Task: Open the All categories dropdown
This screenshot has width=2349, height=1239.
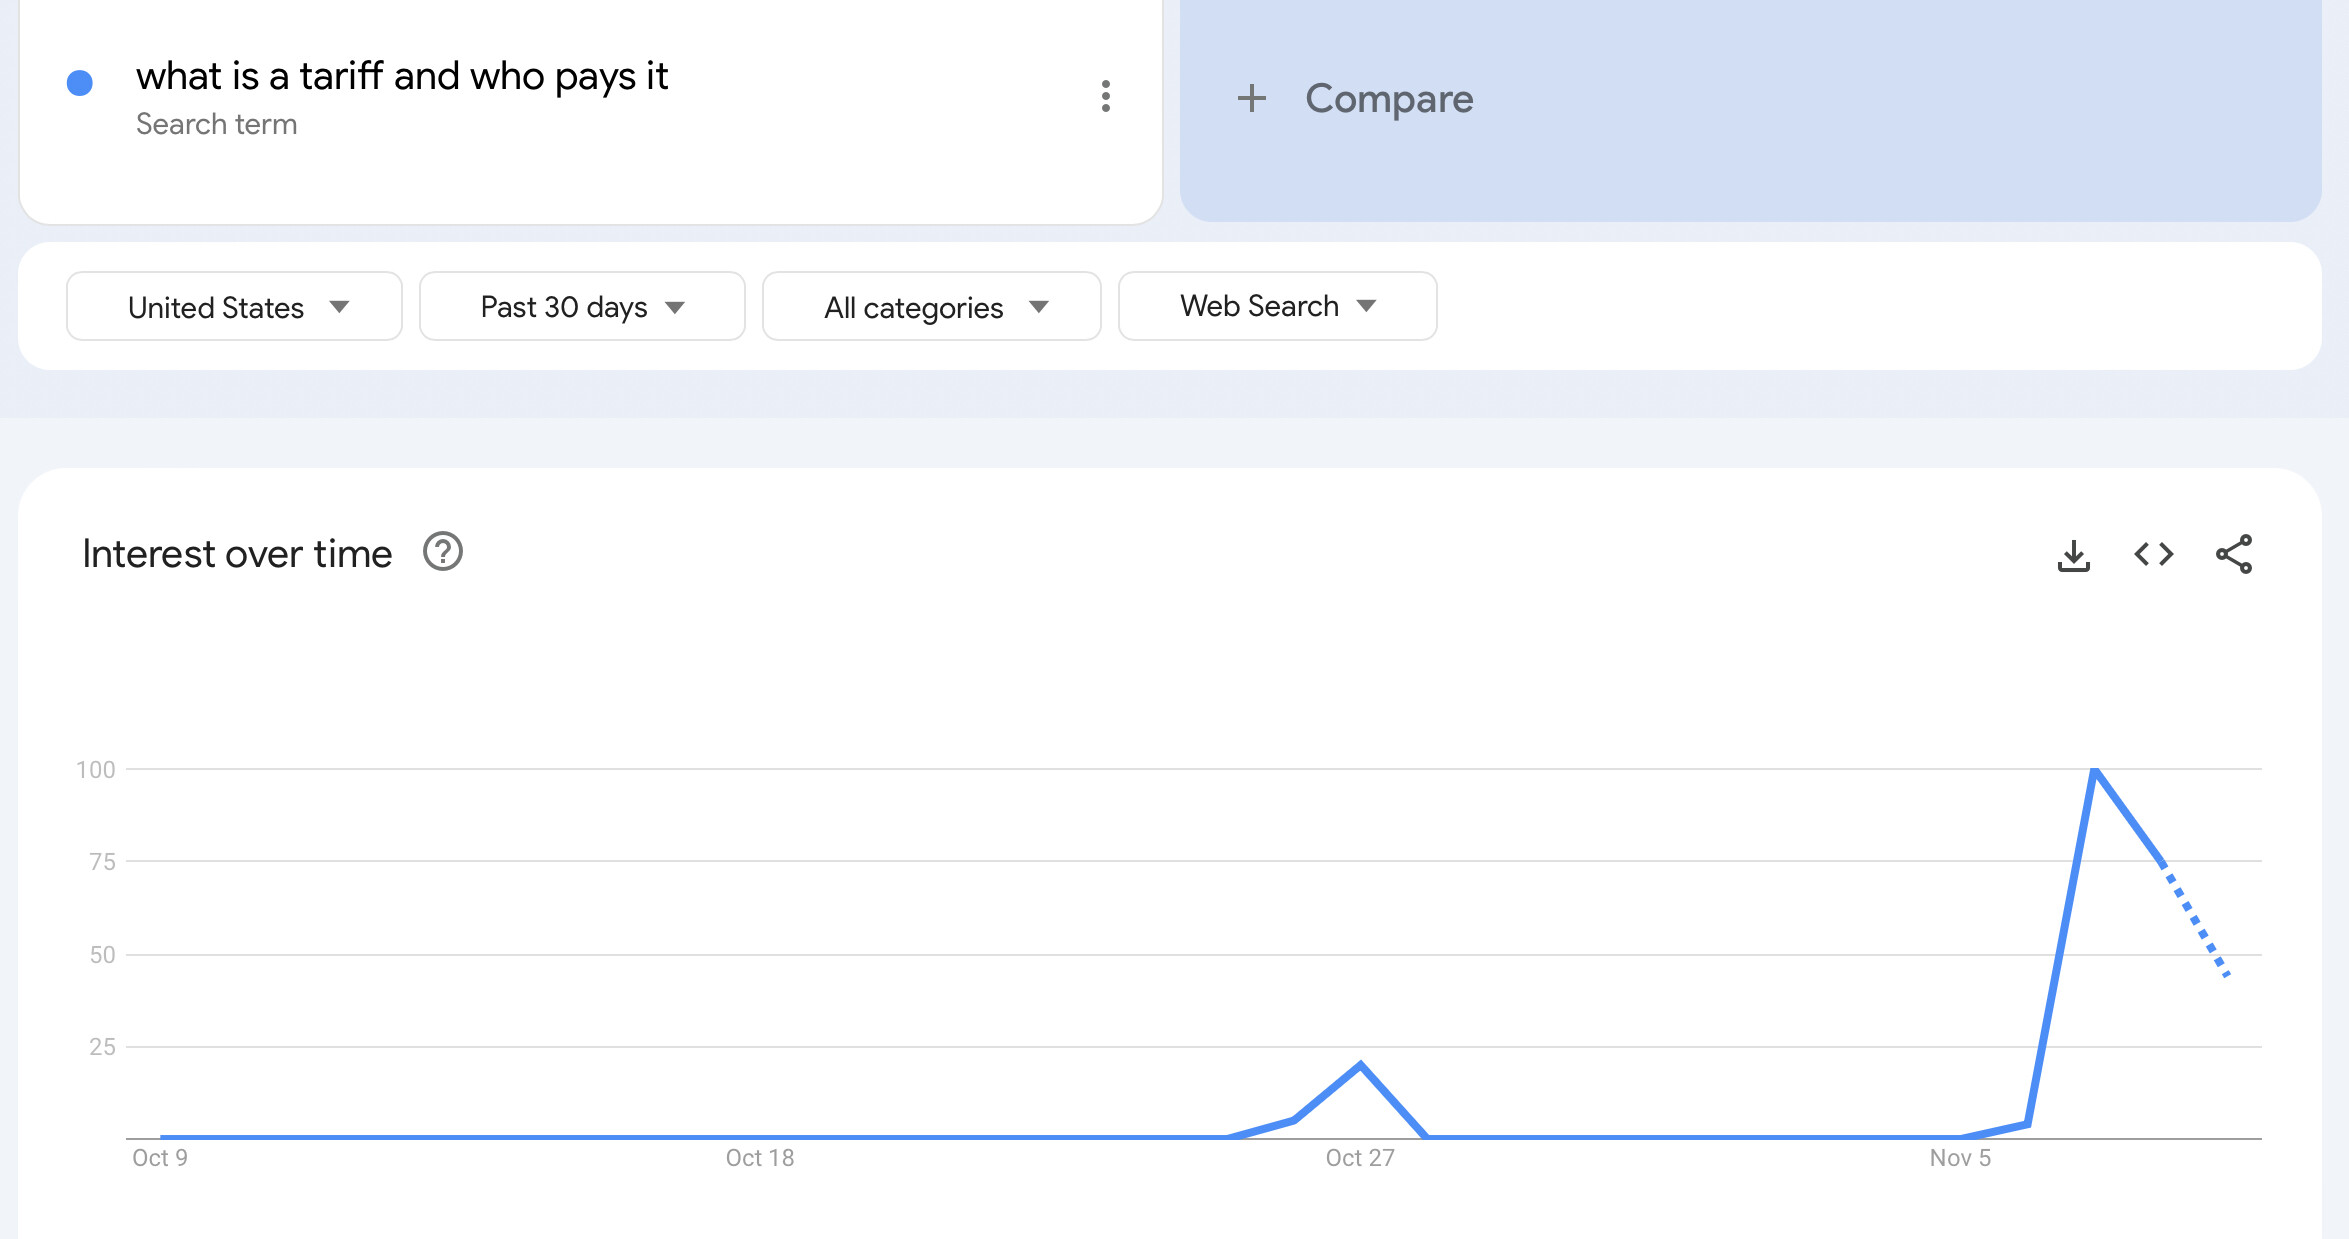Action: tap(931, 306)
